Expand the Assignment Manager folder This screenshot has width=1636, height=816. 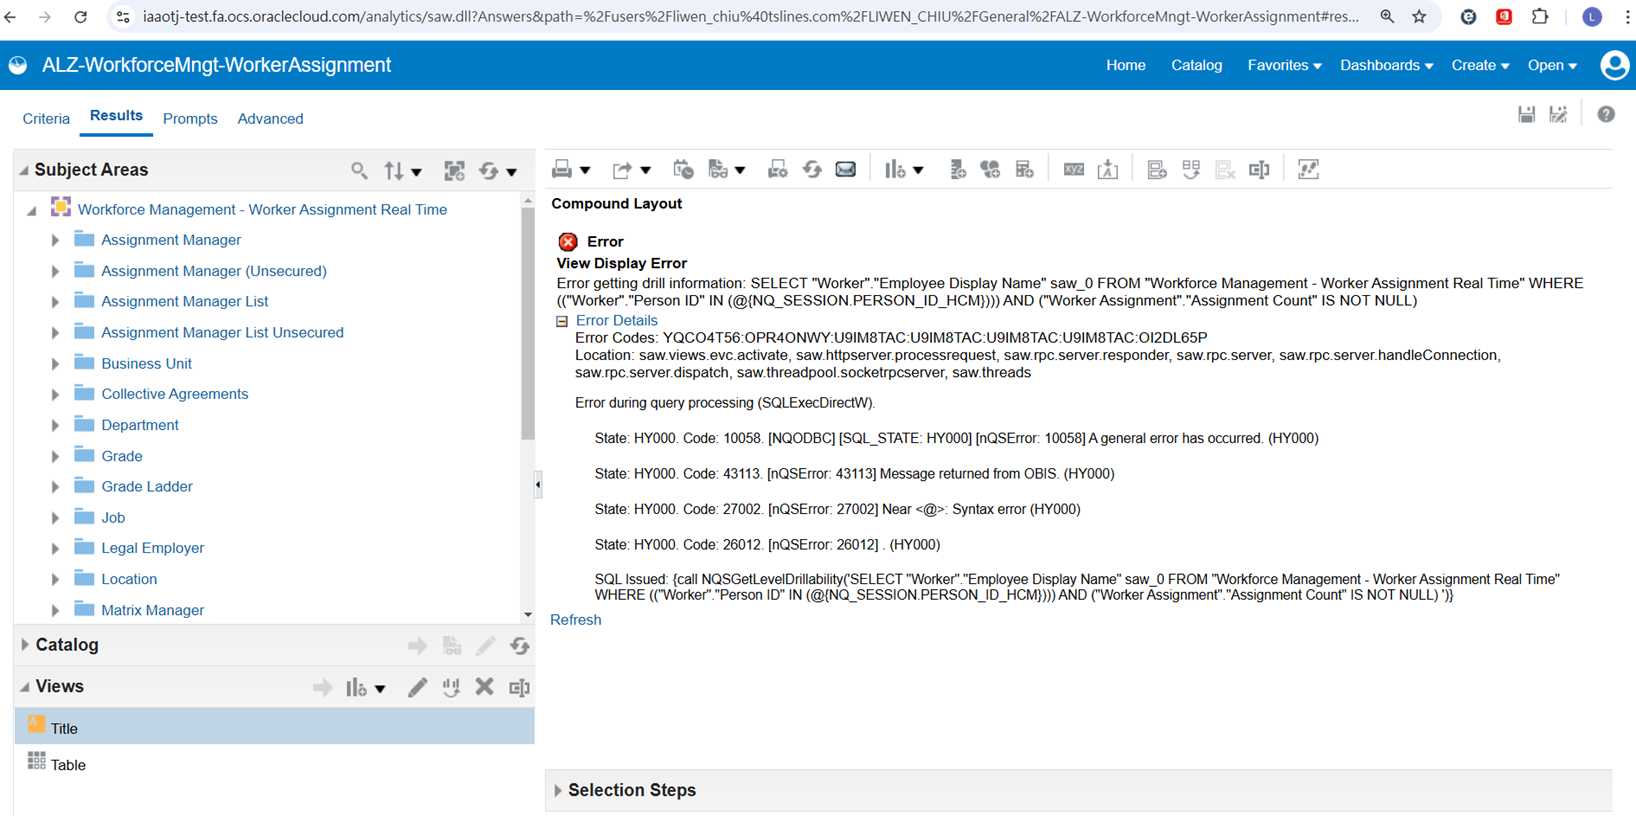(x=55, y=240)
